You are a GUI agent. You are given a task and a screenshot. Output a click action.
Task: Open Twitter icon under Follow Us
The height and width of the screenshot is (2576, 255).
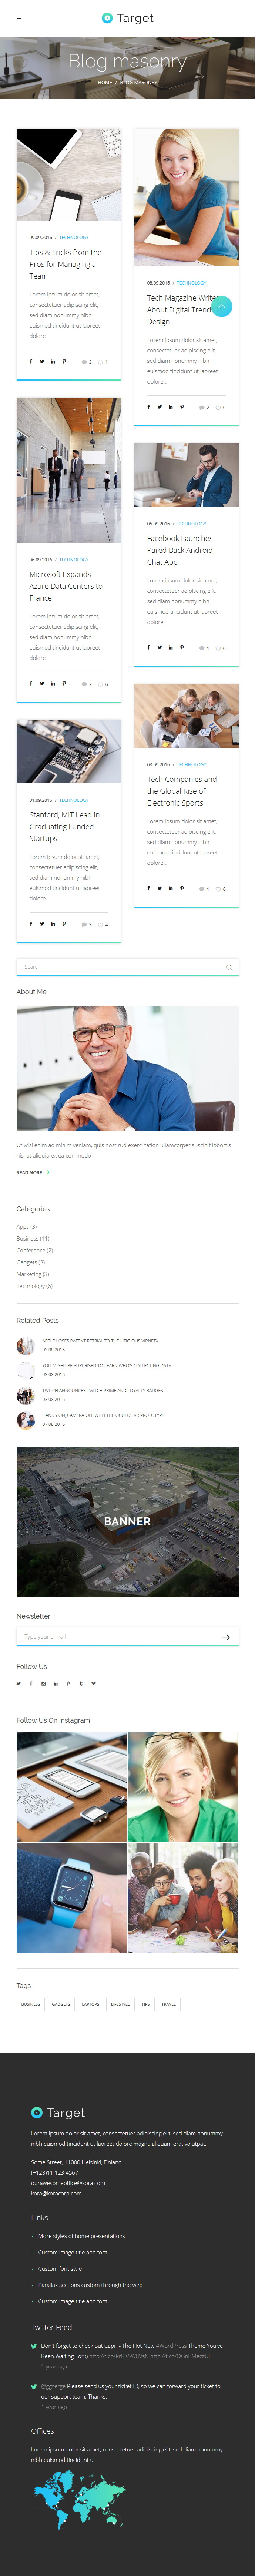(x=18, y=1683)
